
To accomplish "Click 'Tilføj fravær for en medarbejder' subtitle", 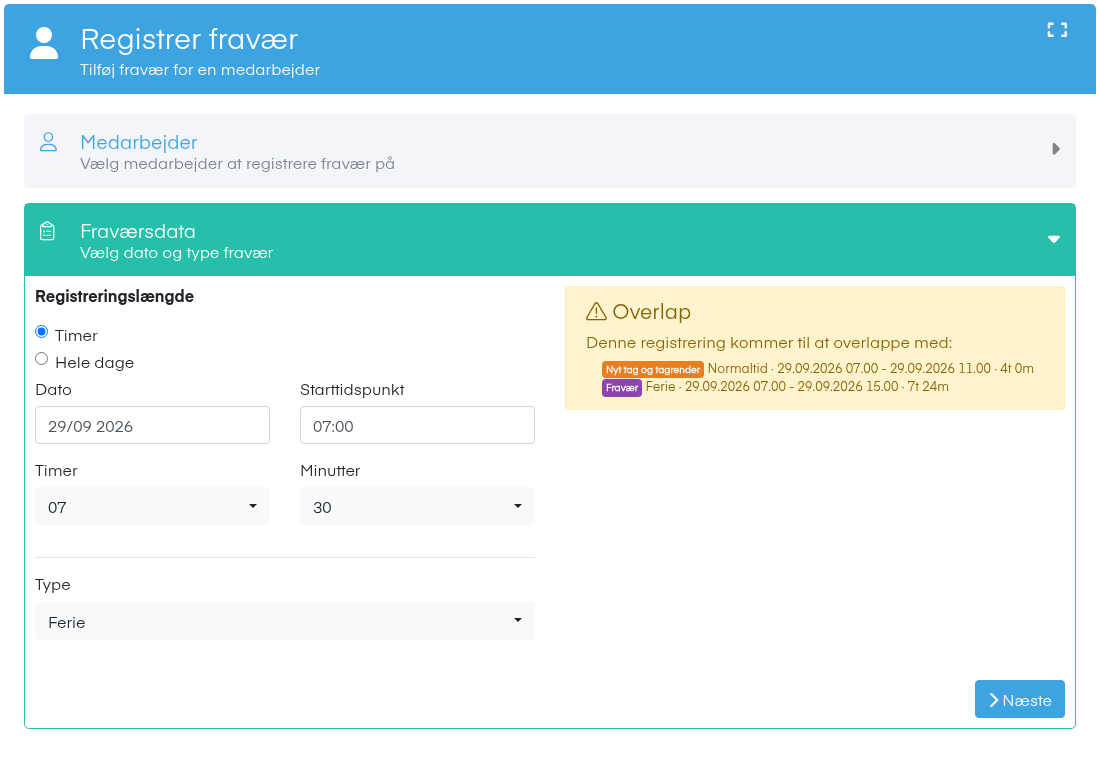I will [200, 70].
